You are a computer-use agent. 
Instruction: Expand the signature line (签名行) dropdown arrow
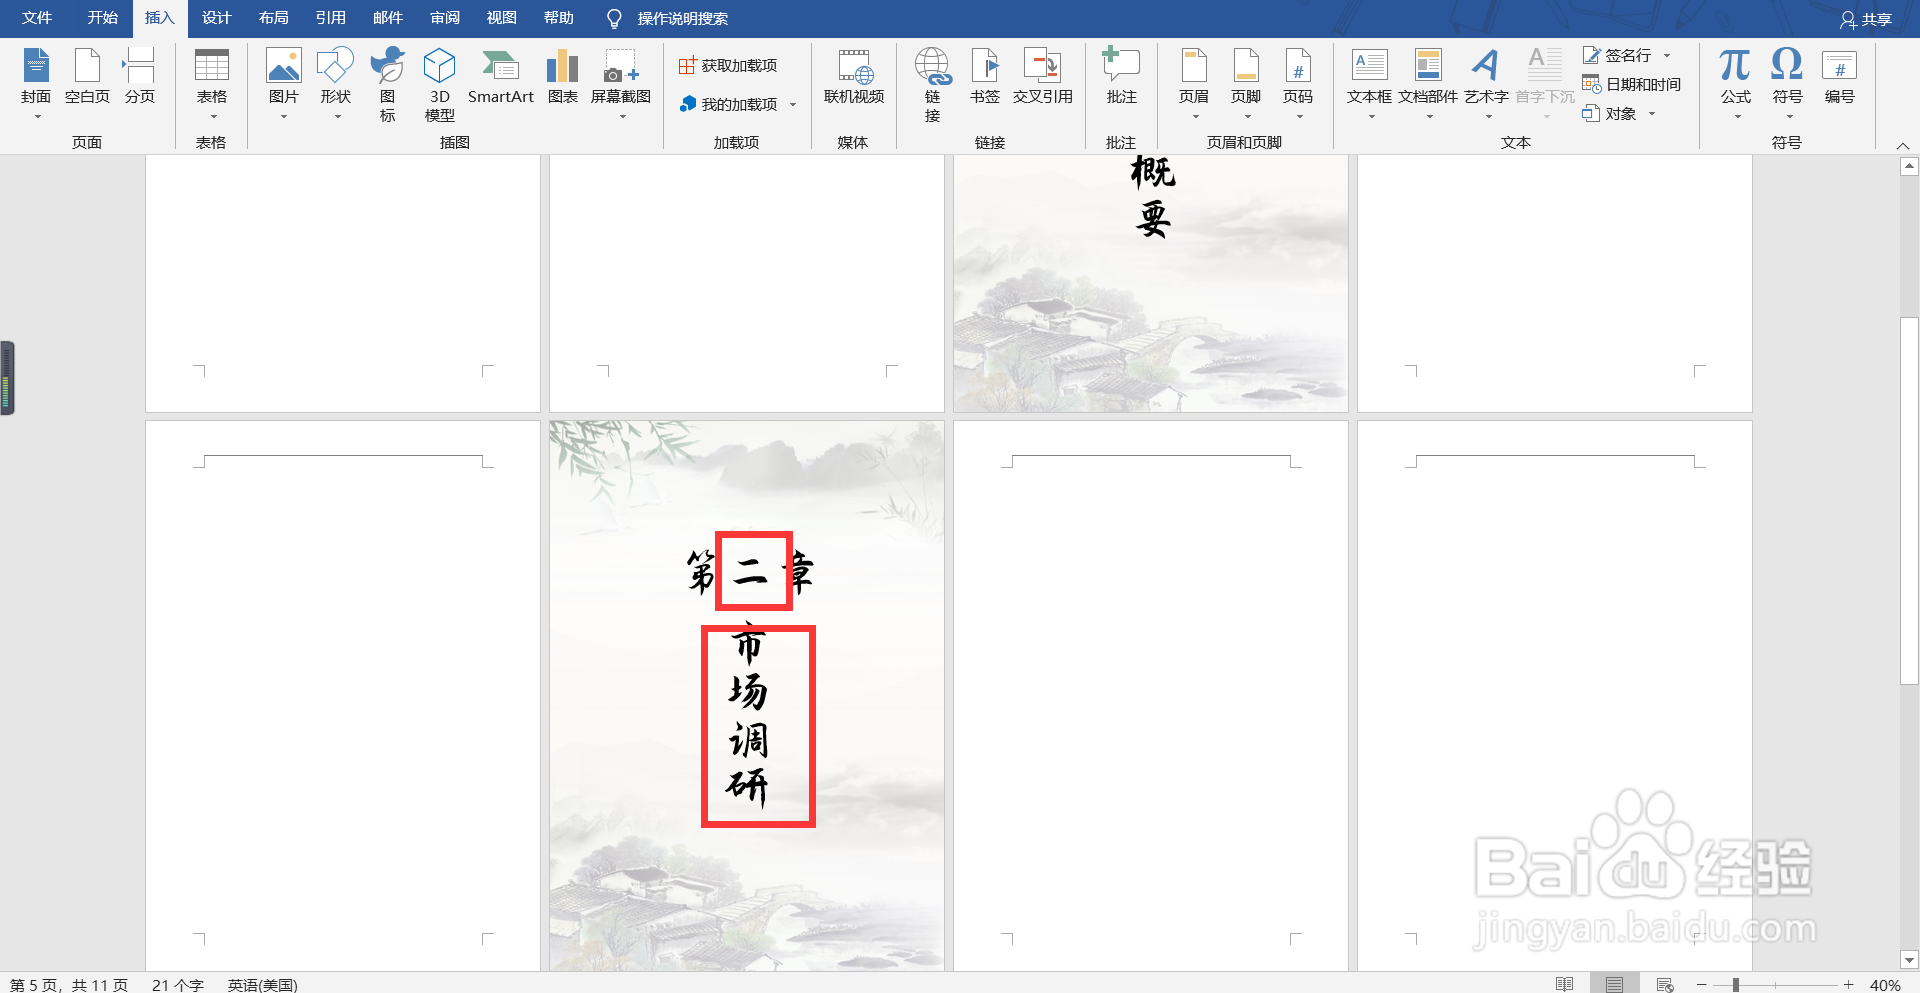[1667, 55]
